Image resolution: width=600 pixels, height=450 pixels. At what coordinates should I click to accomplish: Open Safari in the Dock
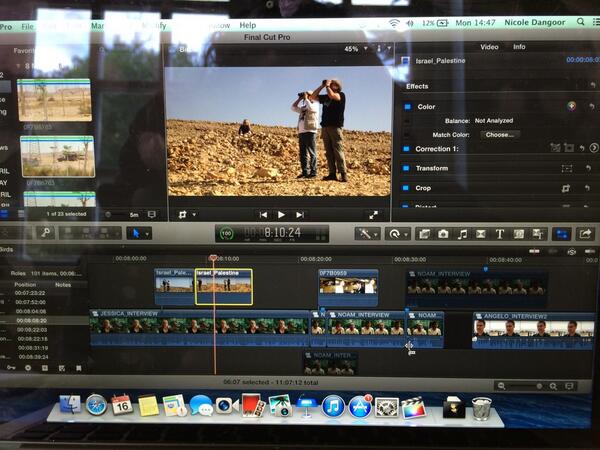click(96, 405)
